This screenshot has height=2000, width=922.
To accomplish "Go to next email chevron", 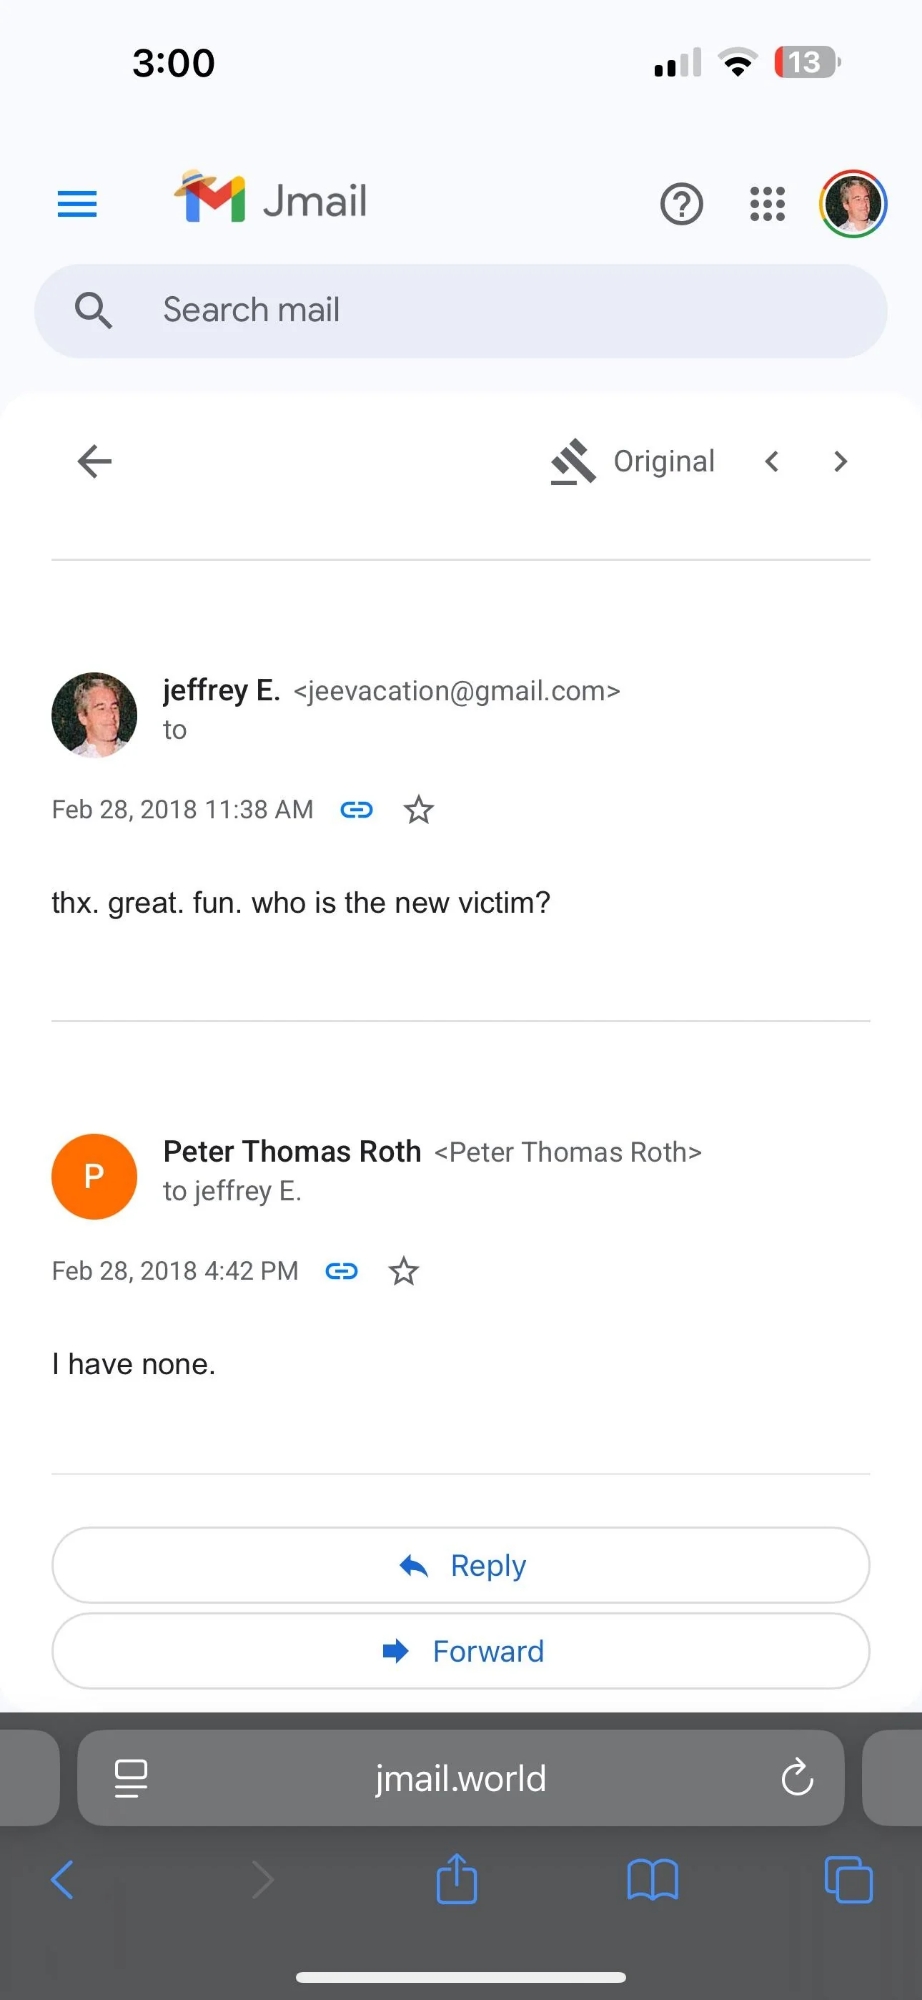I will click(x=840, y=461).
